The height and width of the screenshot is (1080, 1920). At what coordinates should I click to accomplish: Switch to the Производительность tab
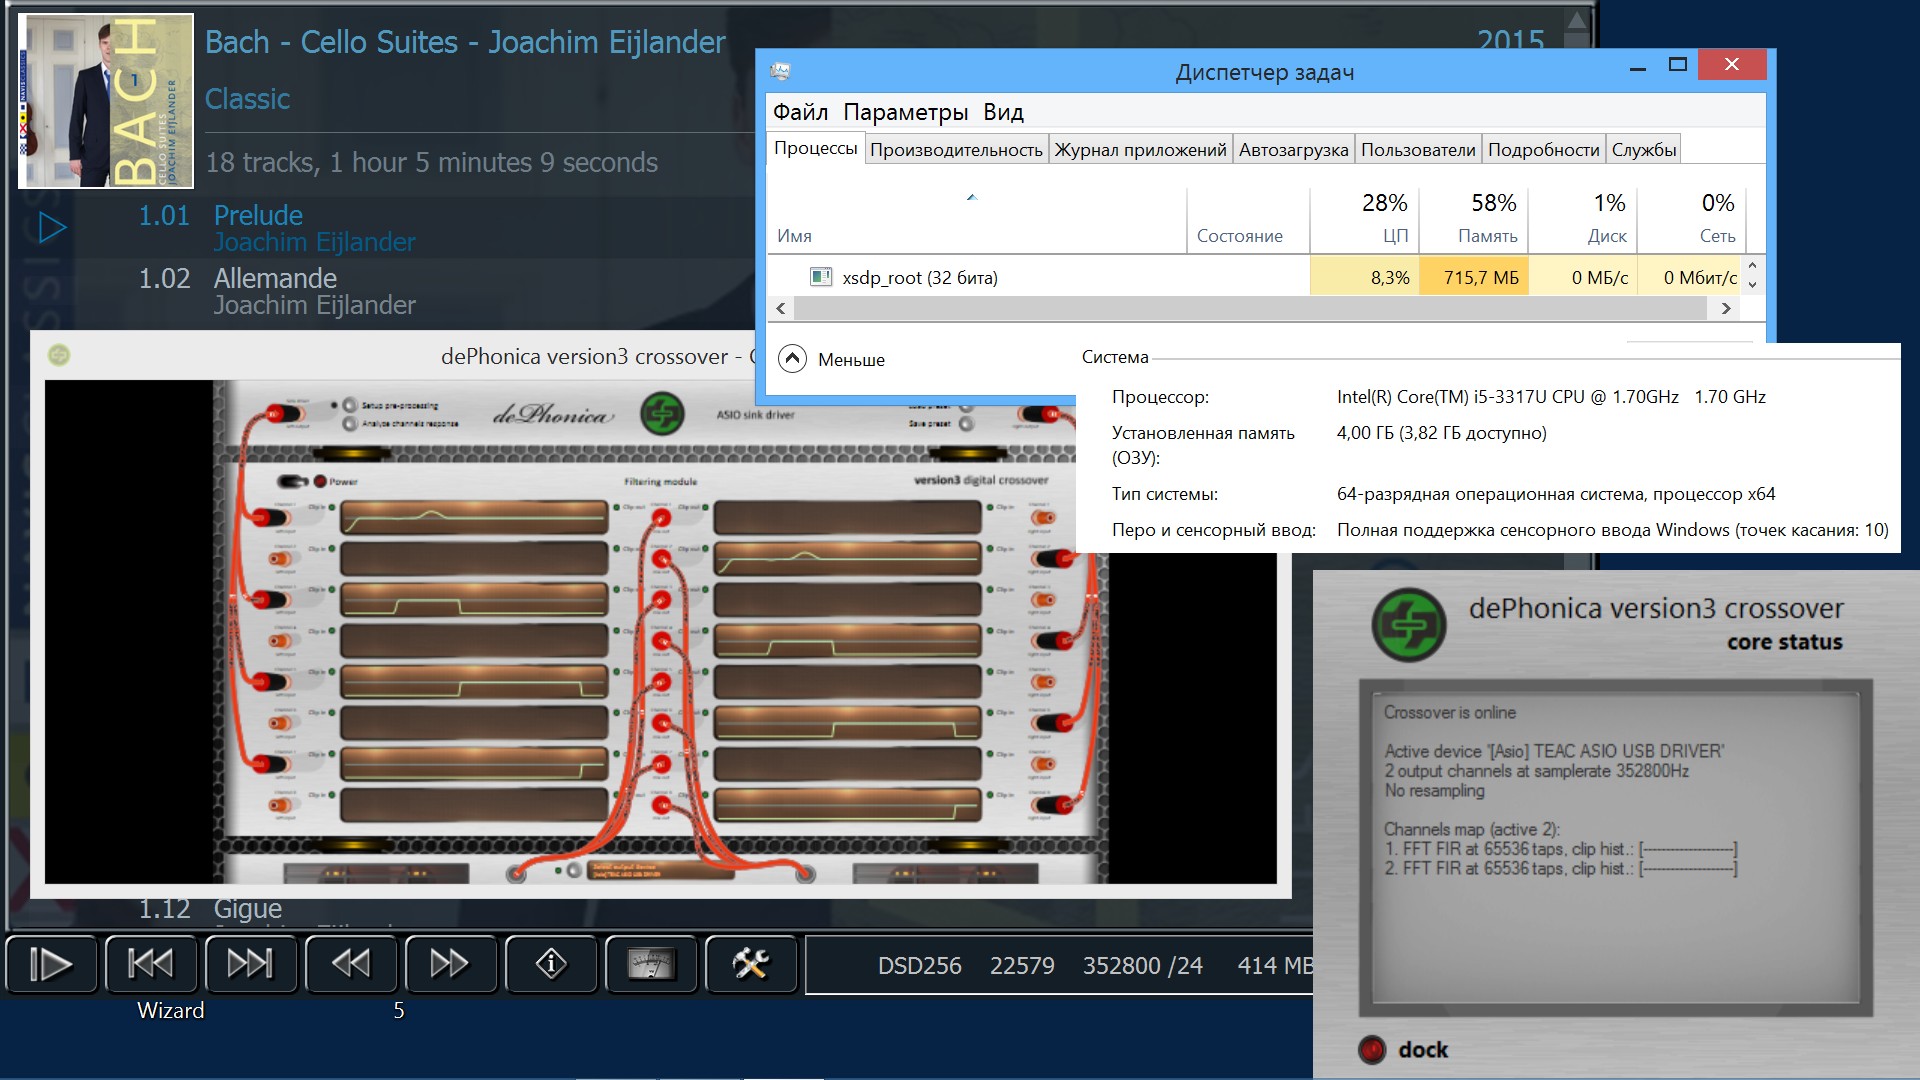pyautogui.click(x=955, y=150)
